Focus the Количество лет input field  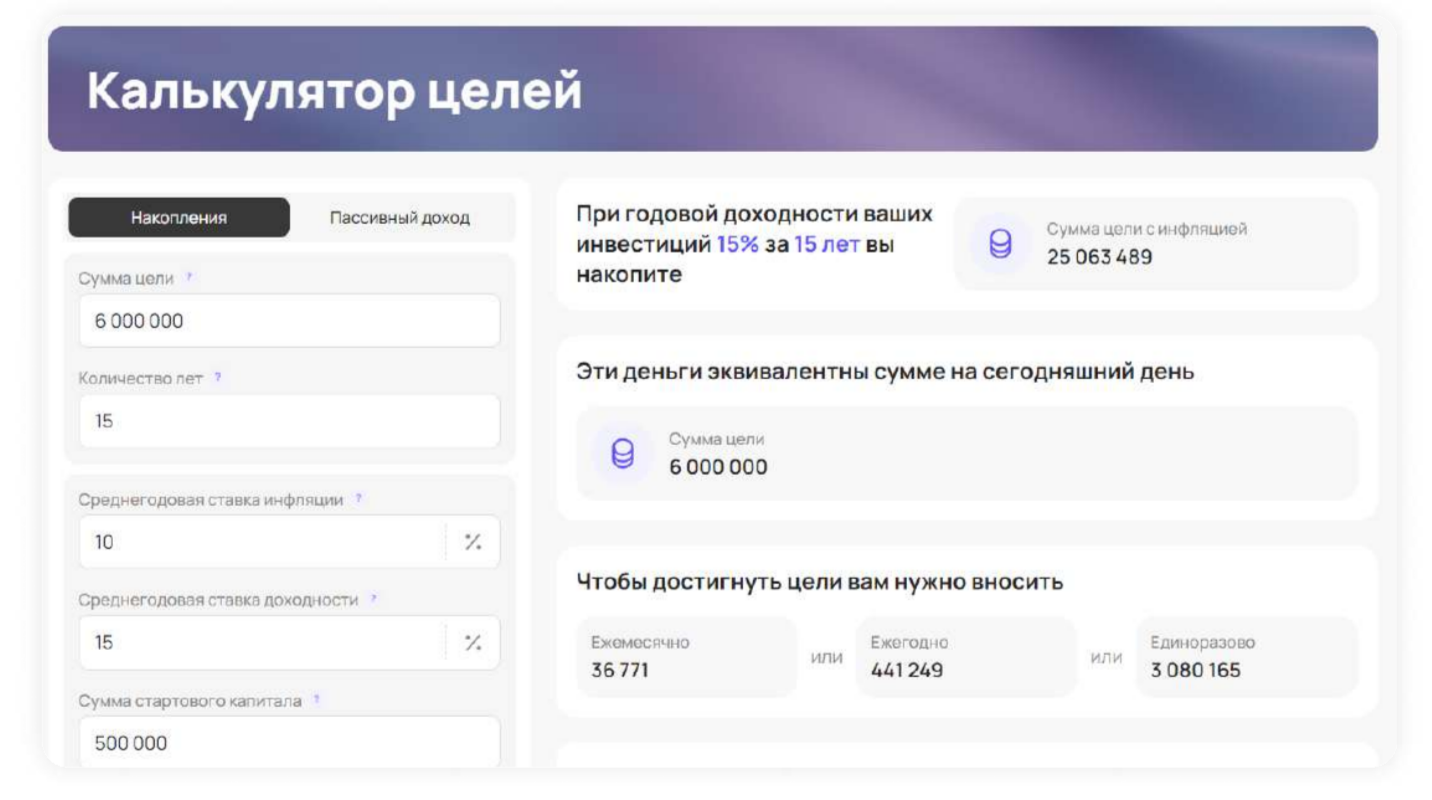click(289, 421)
